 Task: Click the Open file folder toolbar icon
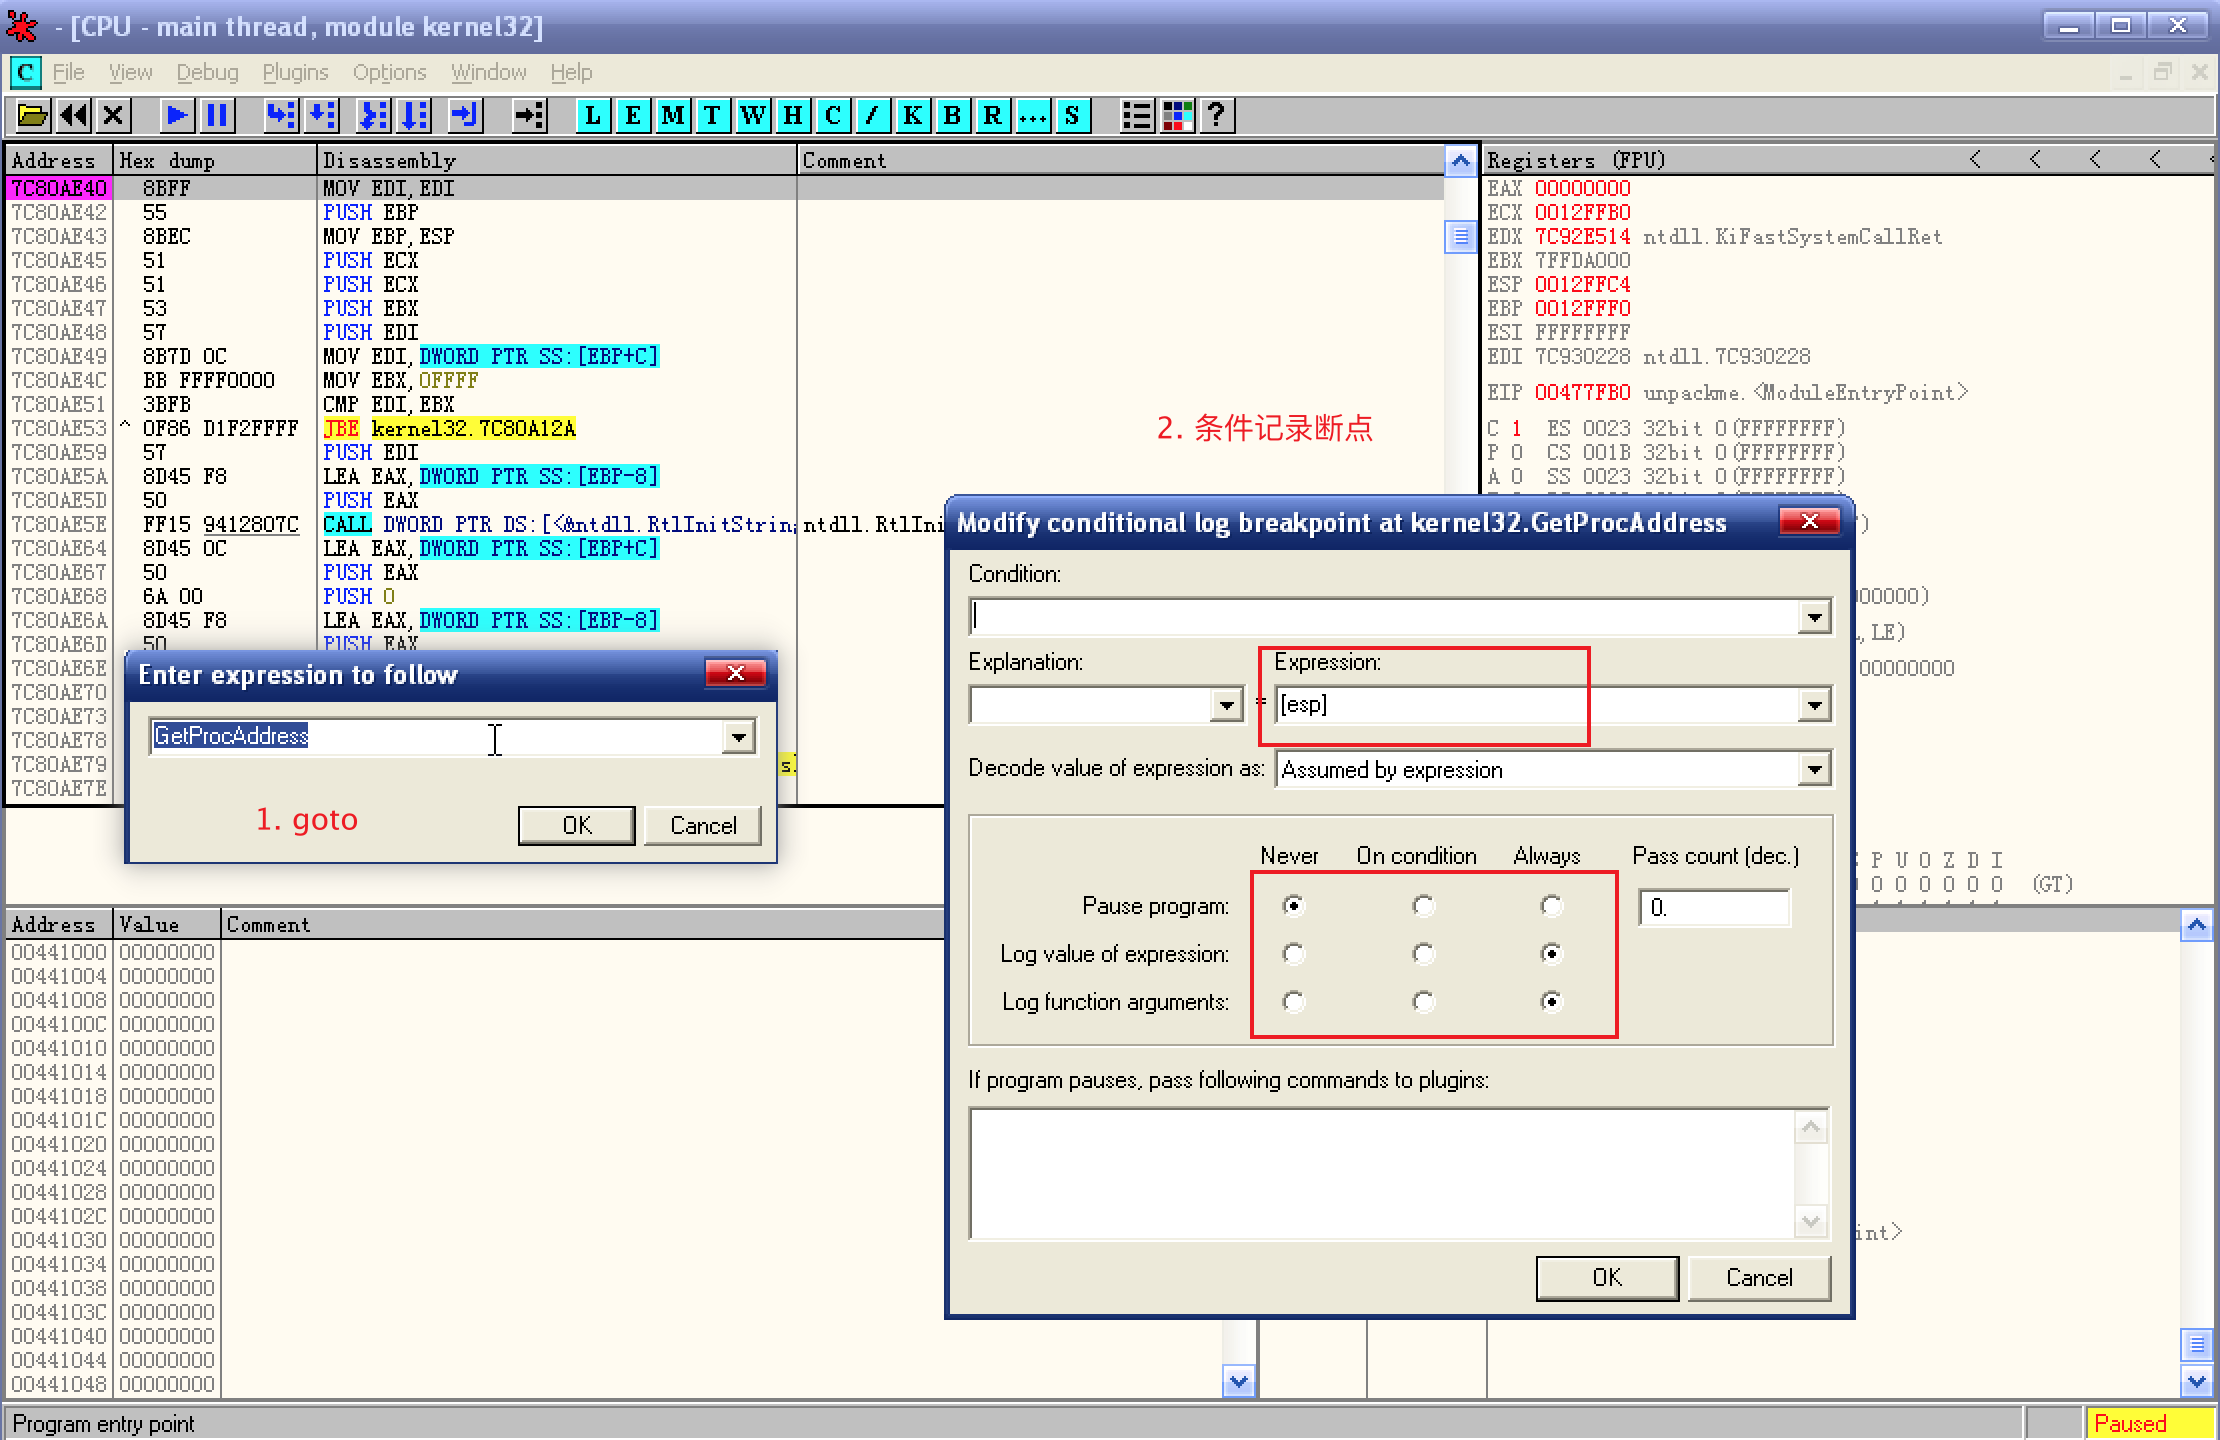coord(32,116)
